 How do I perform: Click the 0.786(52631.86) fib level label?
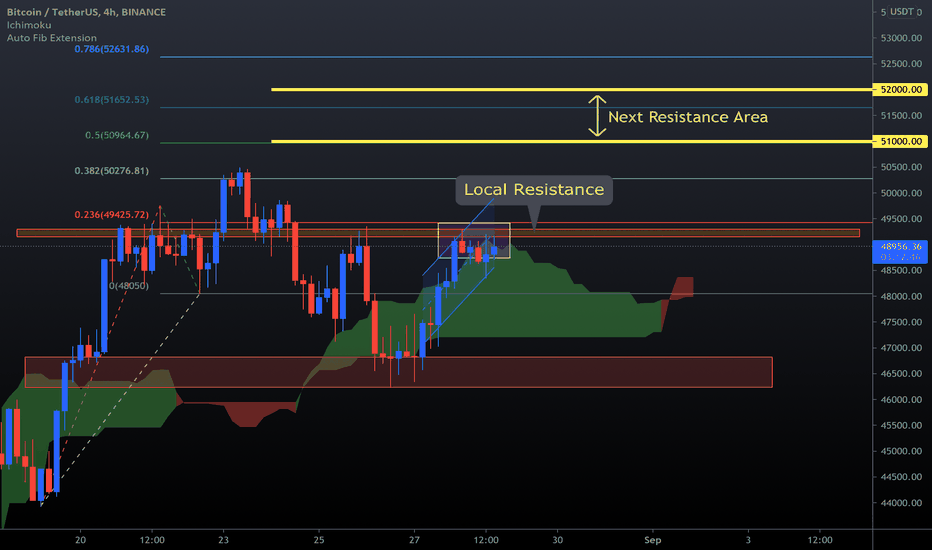pyautogui.click(x=112, y=49)
